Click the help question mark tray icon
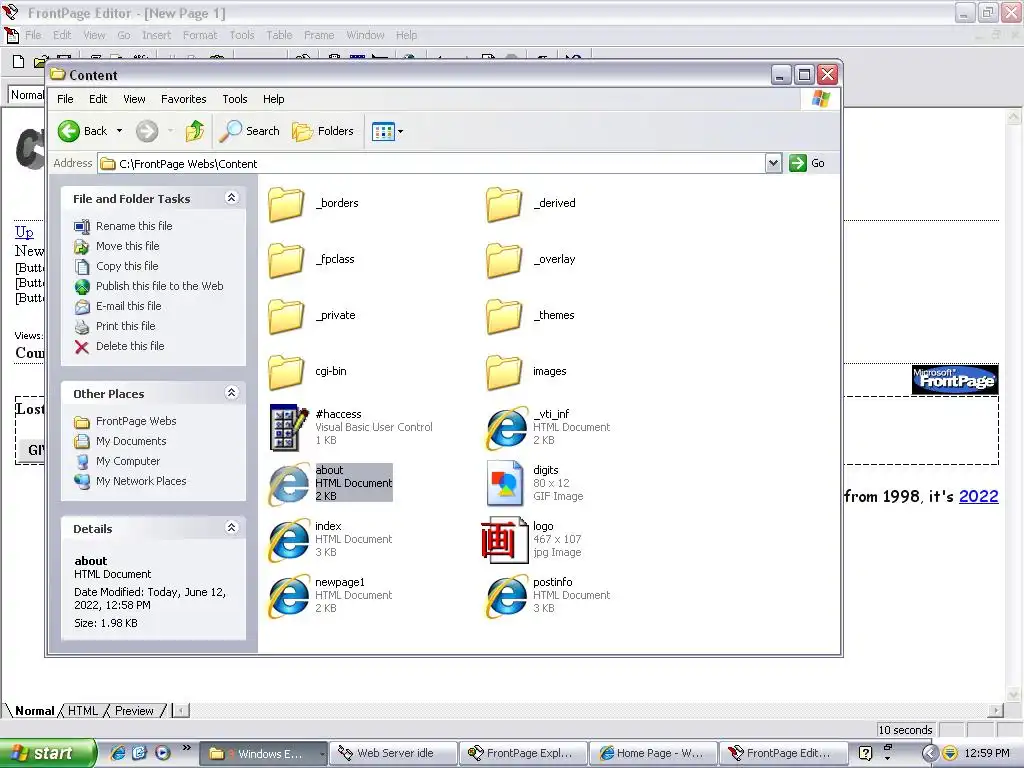This screenshot has width=1024, height=768. [866, 754]
